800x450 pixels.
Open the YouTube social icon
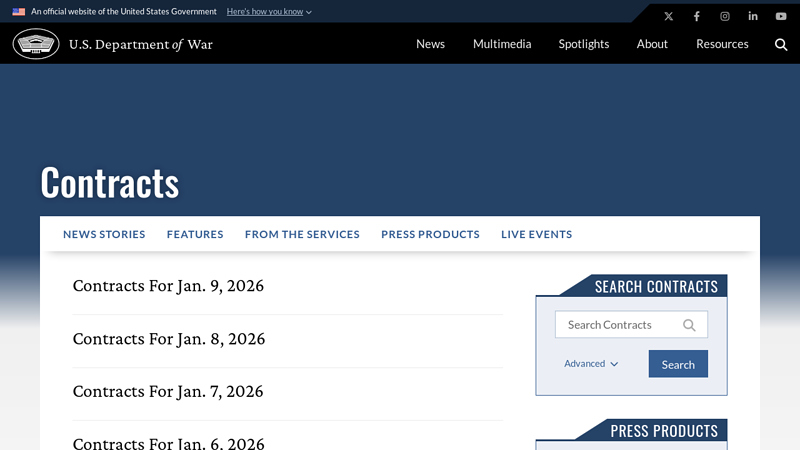(x=781, y=16)
